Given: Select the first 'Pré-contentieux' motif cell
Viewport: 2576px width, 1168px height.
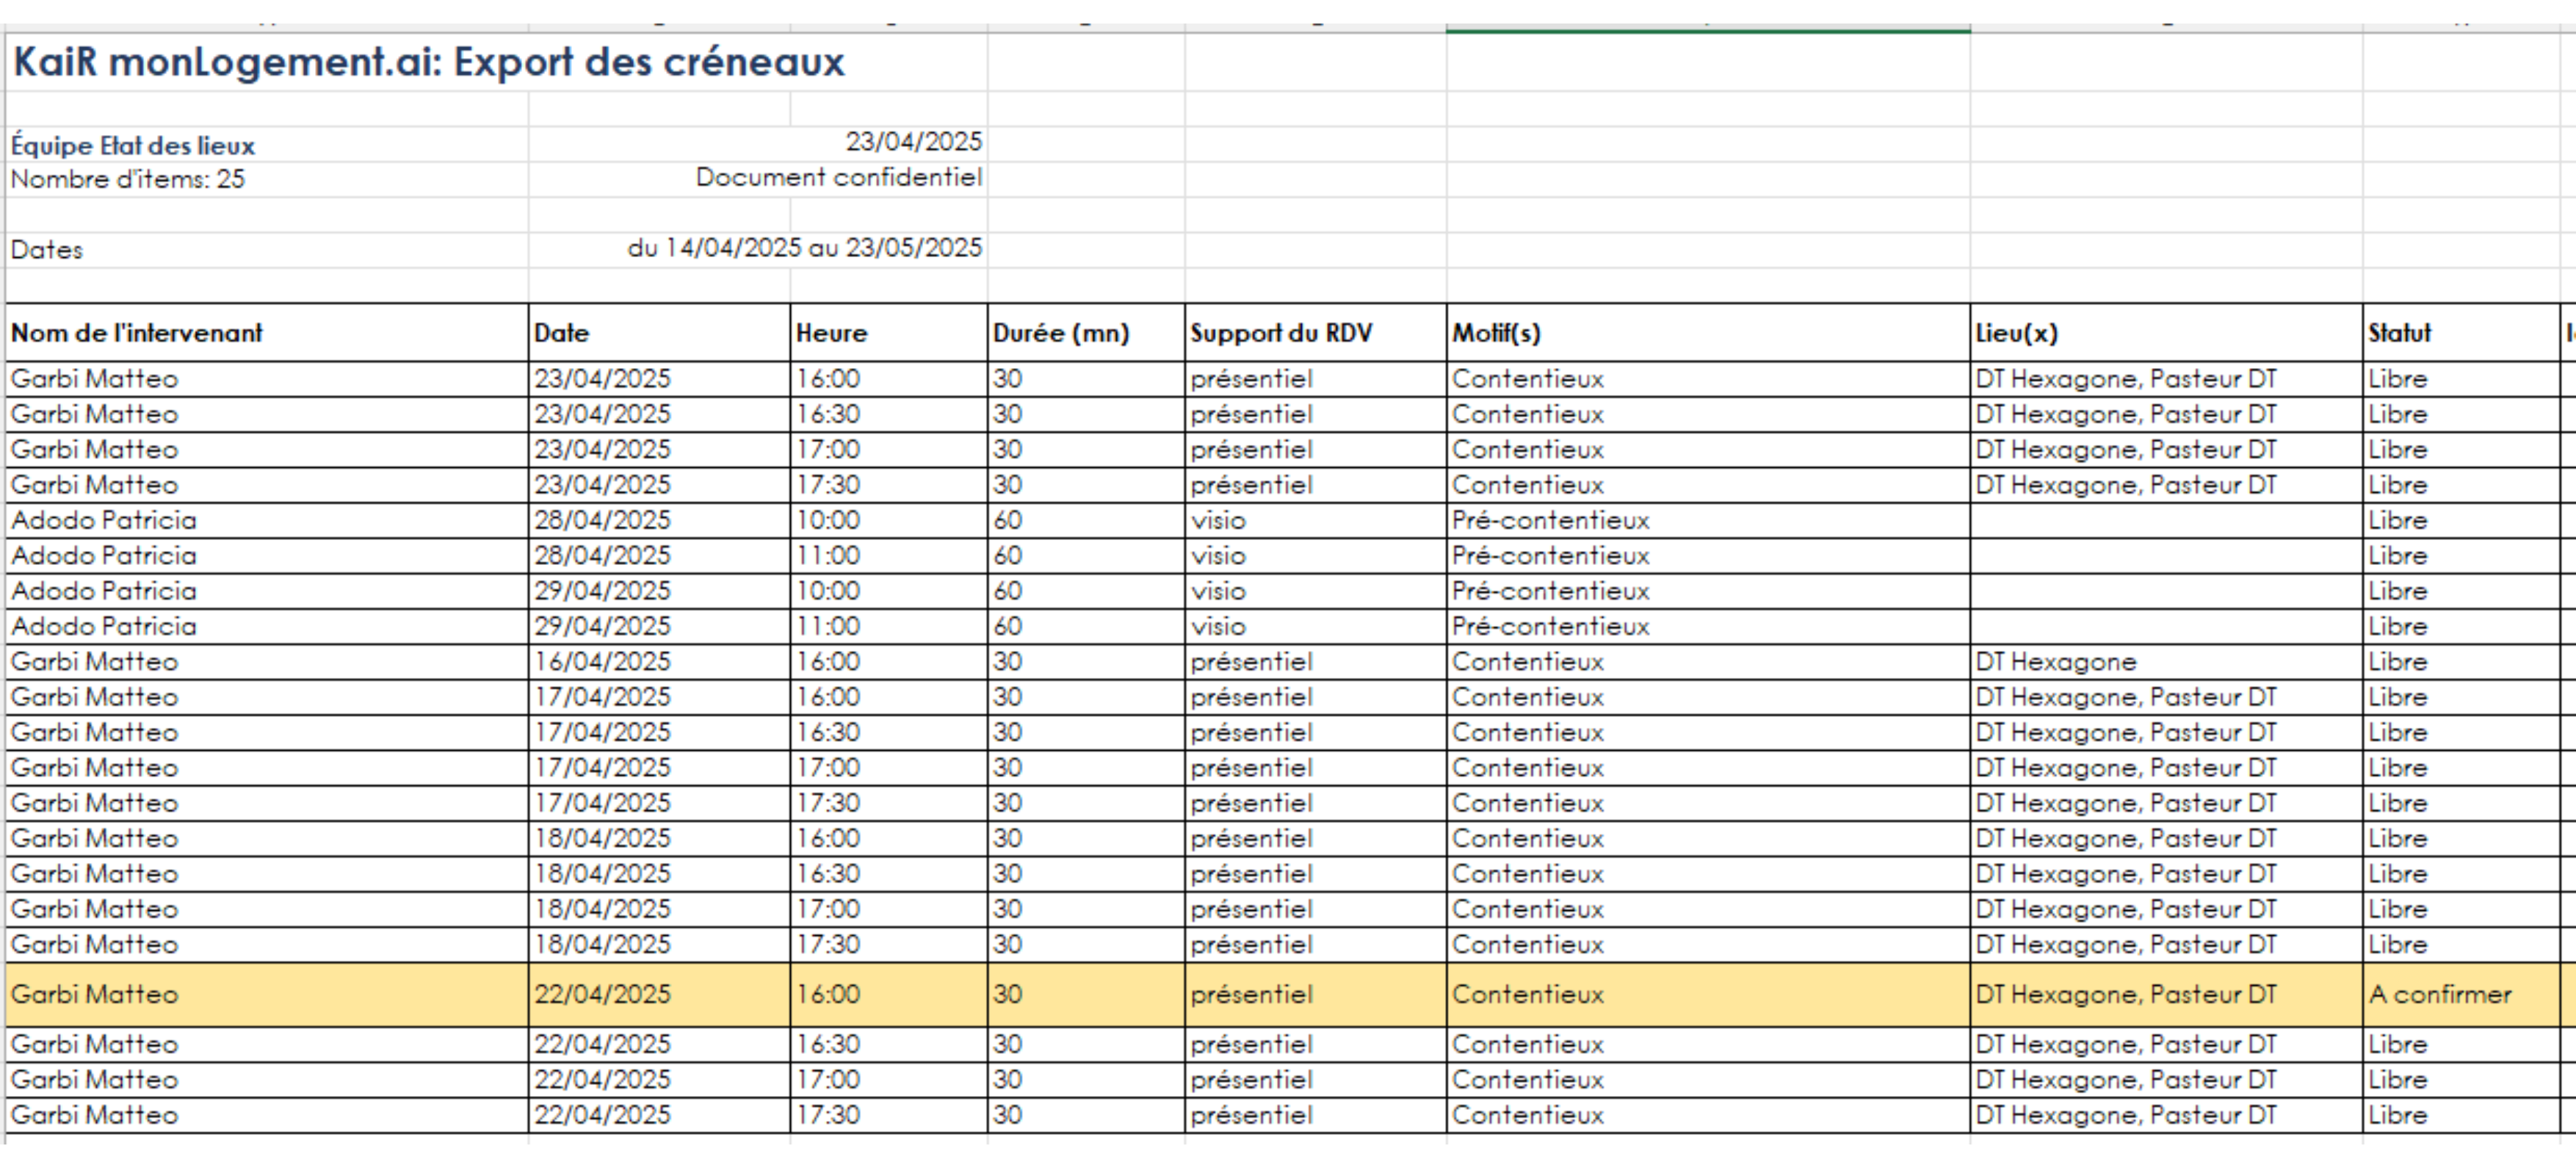Looking at the screenshot, I should [x=1550, y=520].
